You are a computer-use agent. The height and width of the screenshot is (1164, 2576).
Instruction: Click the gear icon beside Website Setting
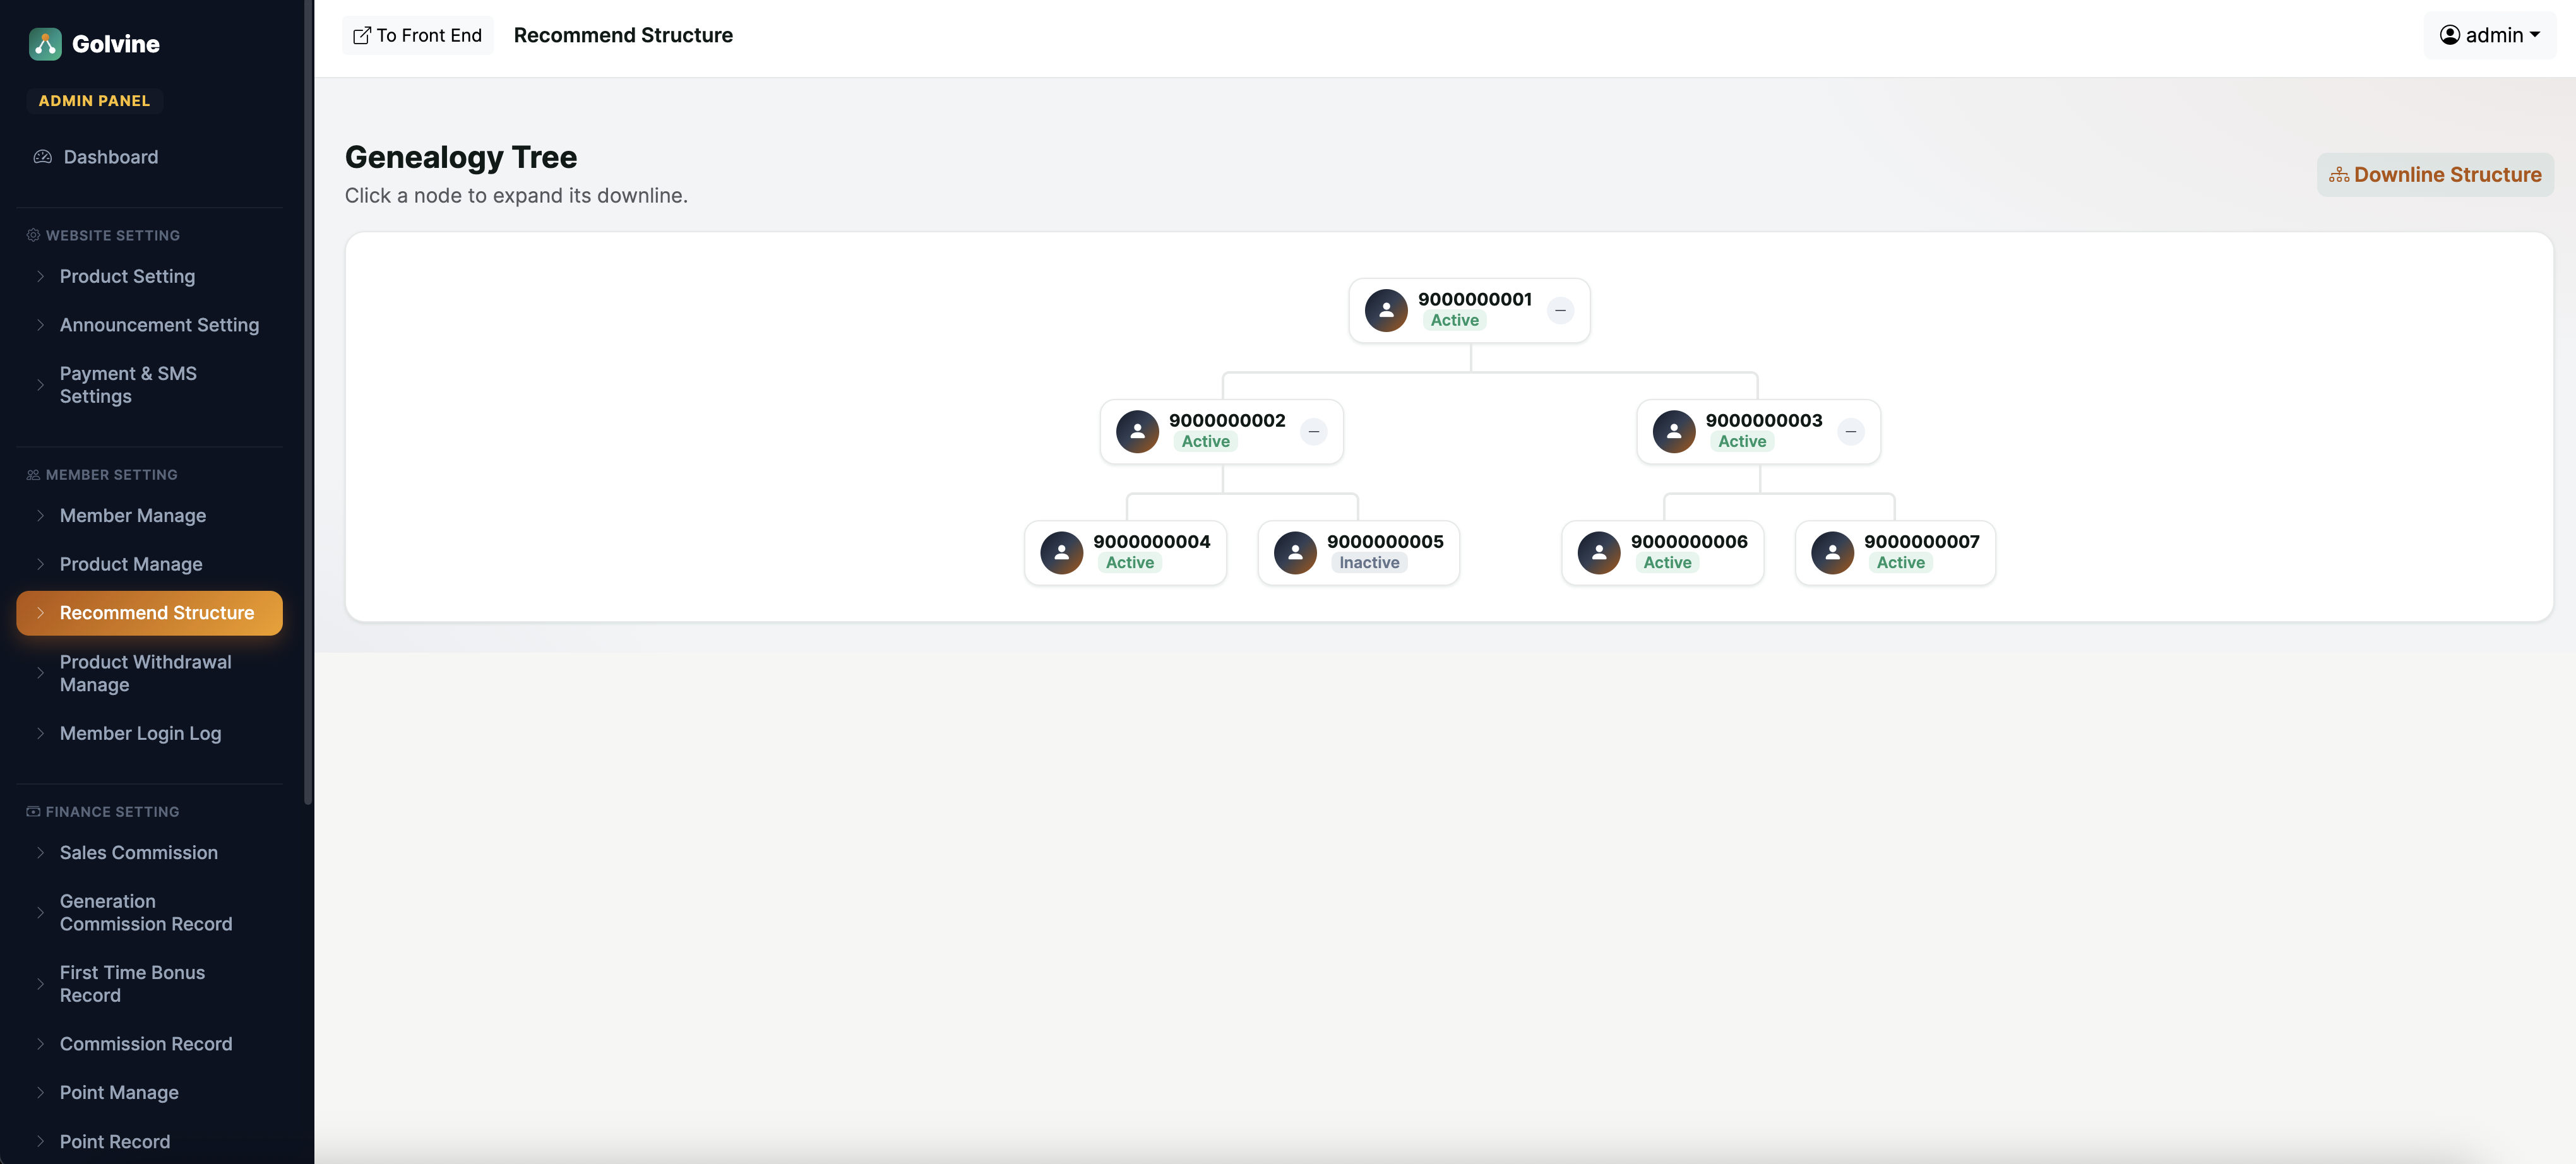pyautogui.click(x=33, y=235)
